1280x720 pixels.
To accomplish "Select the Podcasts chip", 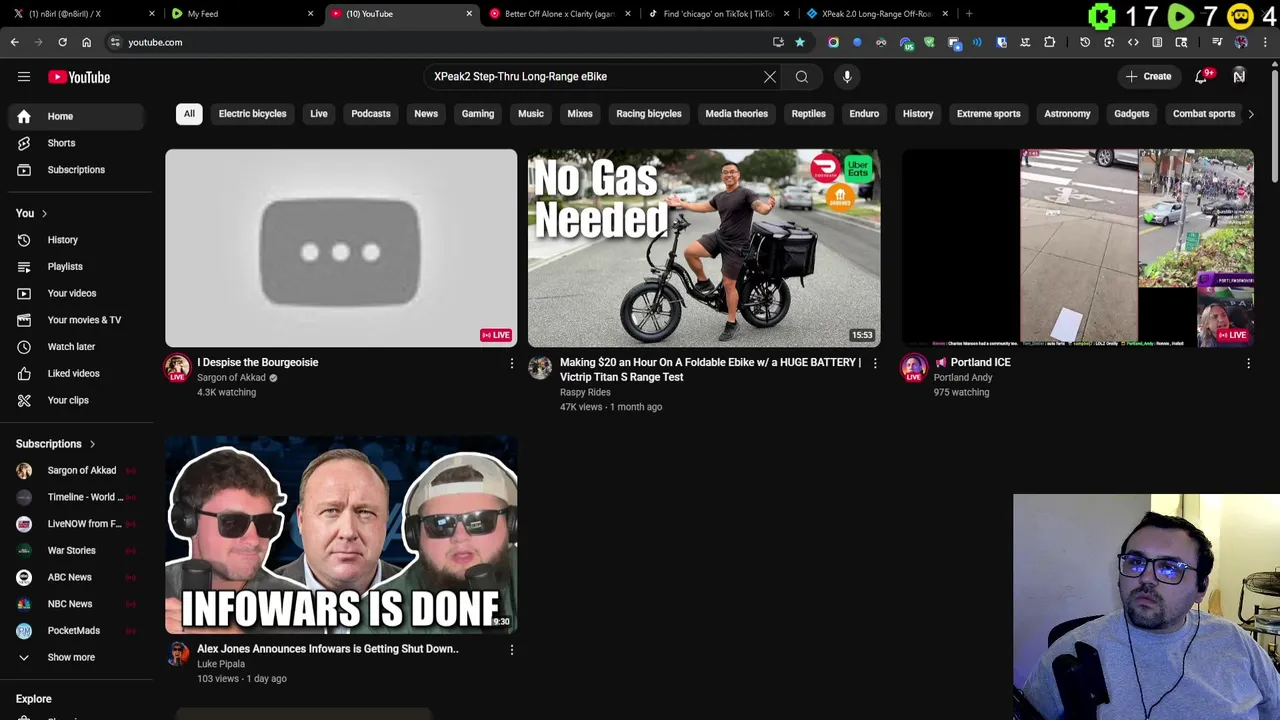I will [371, 114].
